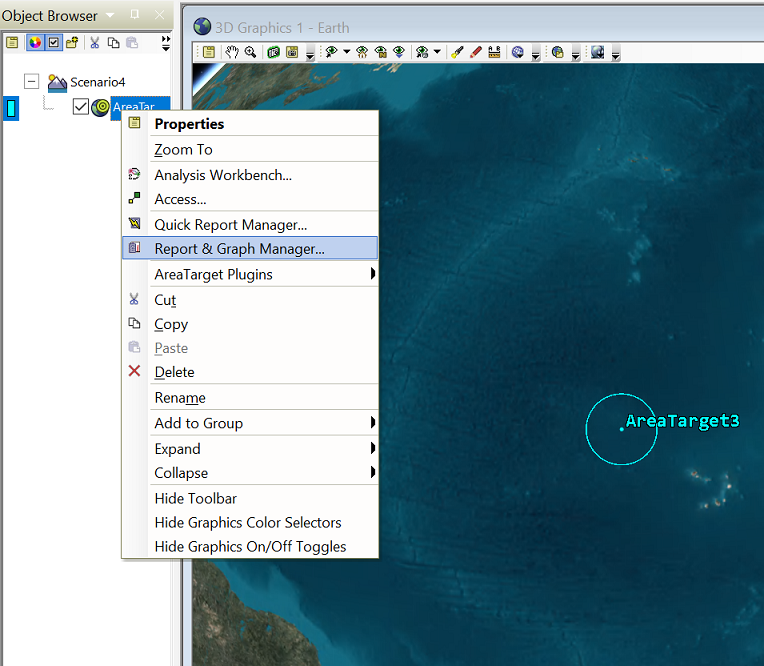
Task: Click Properties icon in Object Browser toolbar
Action: [12, 43]
